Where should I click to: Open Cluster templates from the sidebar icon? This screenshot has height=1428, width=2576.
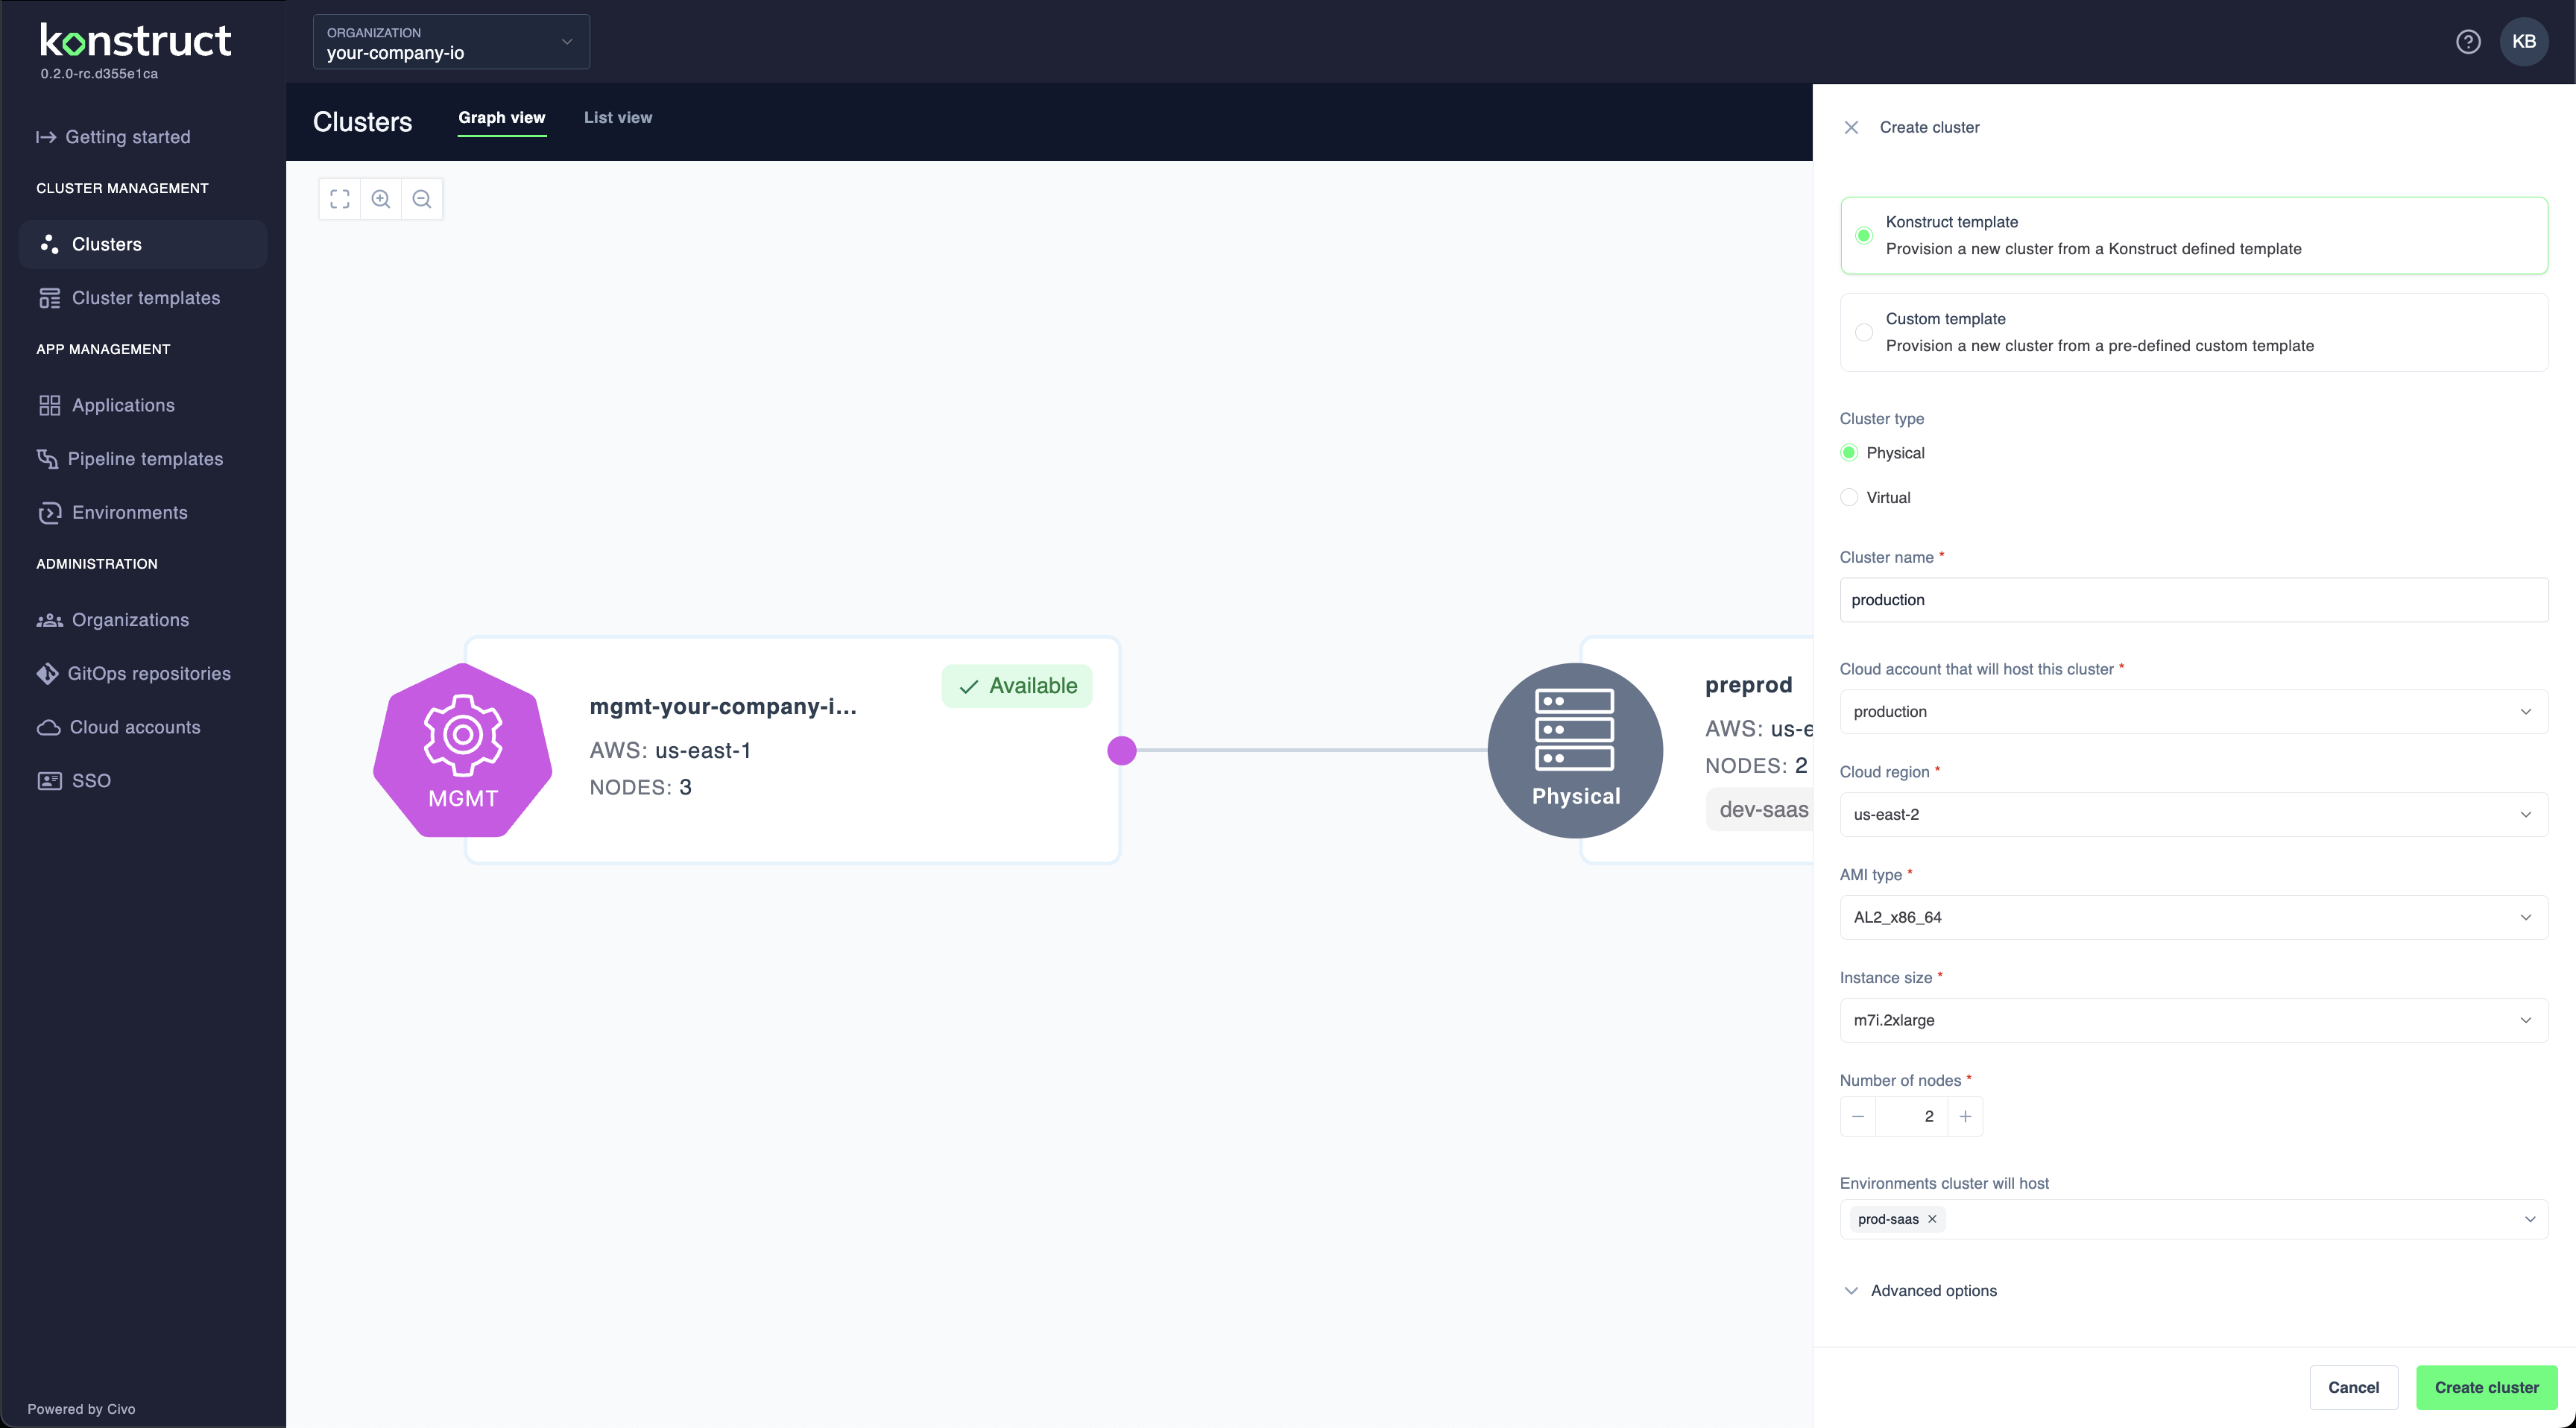tap(50, 297)
